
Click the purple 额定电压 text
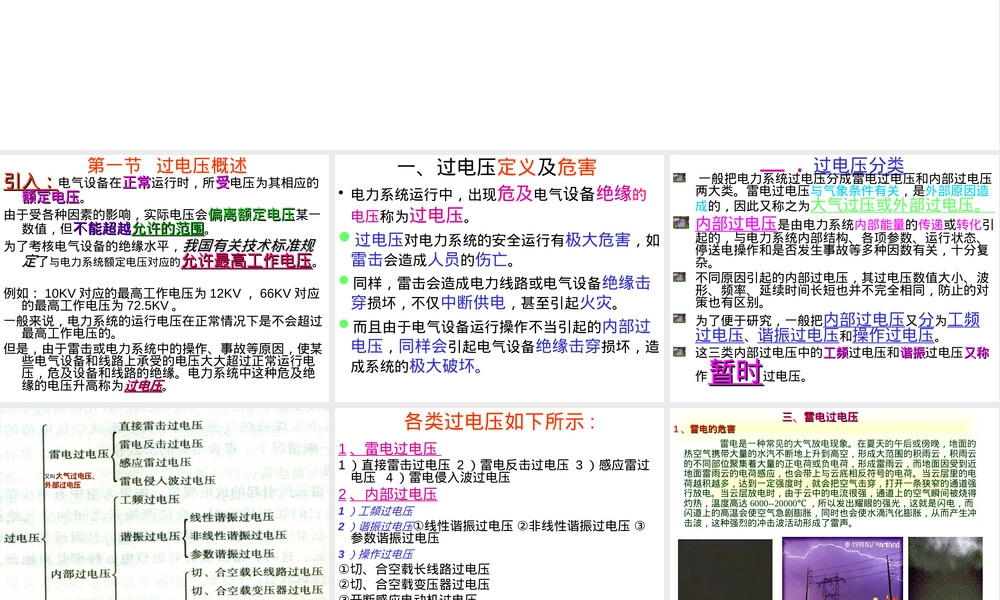(52, 198)
